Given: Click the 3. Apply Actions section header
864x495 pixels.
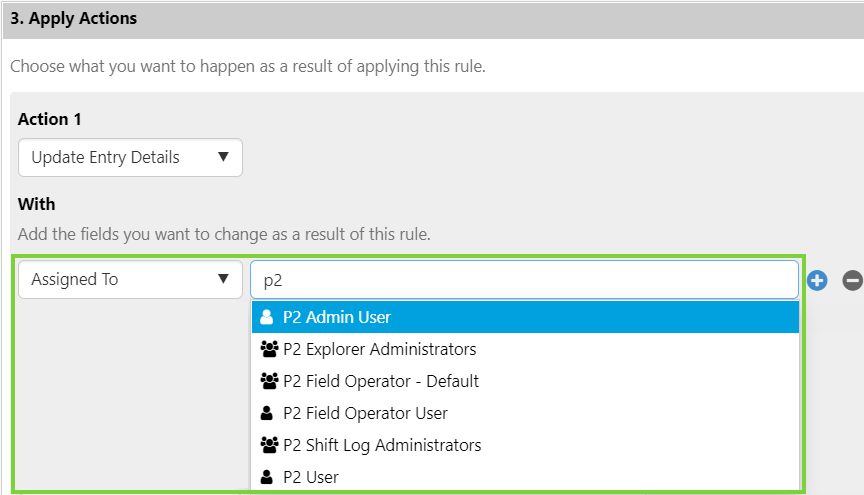Looking at the screenshot, I should (x=74, y=19).
